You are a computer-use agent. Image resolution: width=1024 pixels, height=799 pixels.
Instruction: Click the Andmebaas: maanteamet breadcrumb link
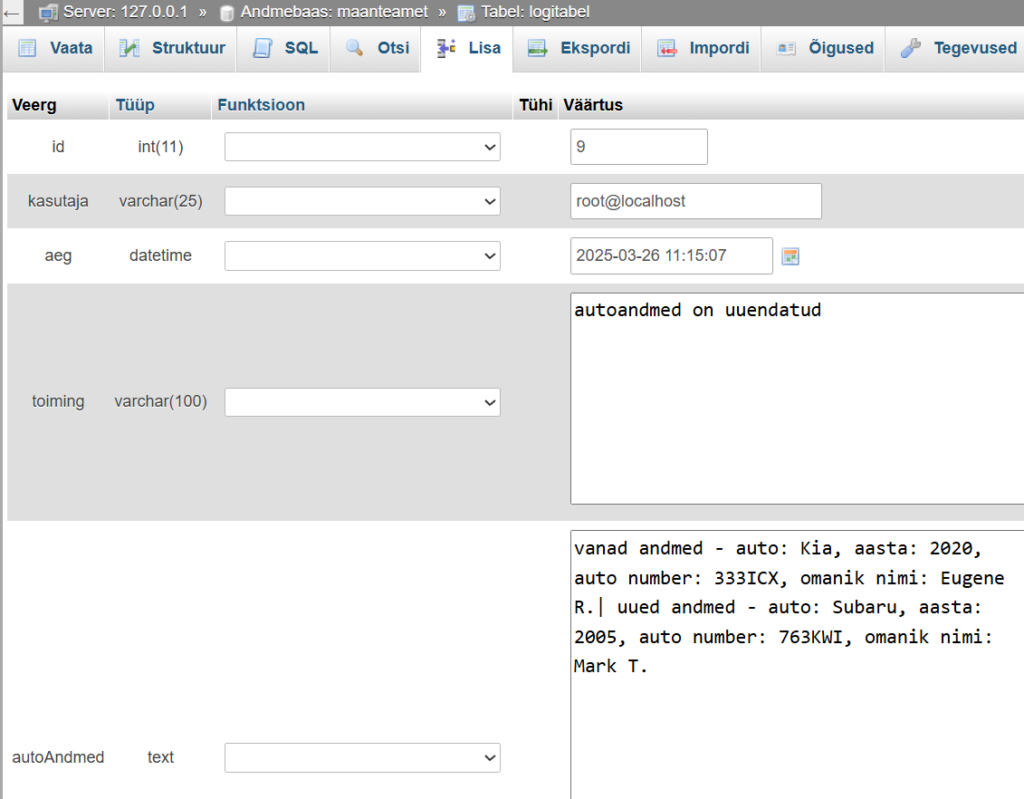(x=335, y=12)
